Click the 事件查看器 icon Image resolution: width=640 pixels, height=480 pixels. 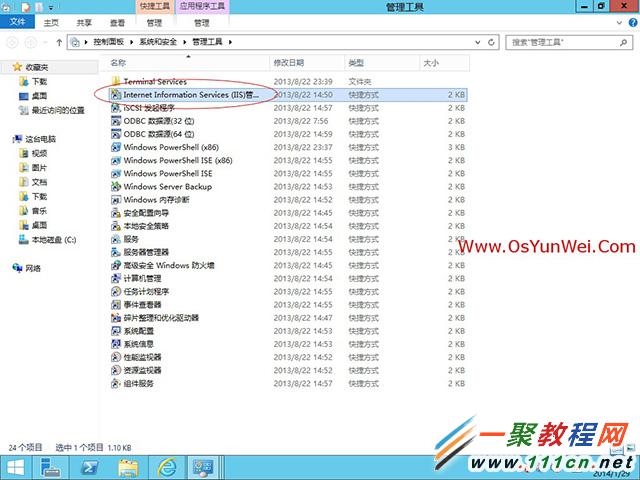pyautogui.click(x=116, y=304)
